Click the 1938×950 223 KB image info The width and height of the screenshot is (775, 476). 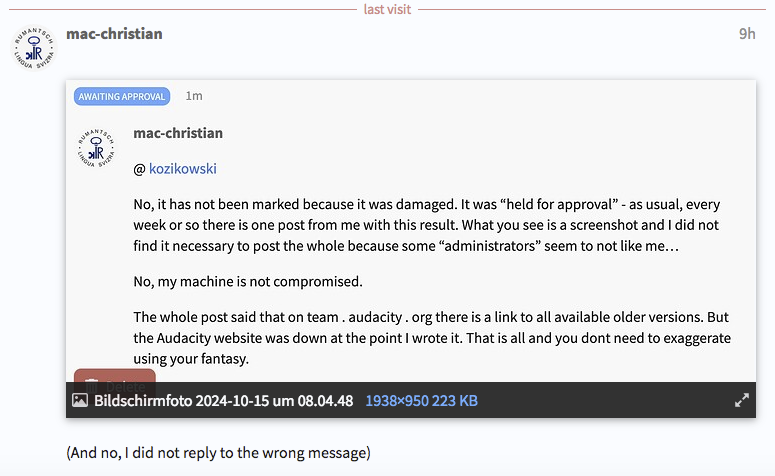click(421, 401)
